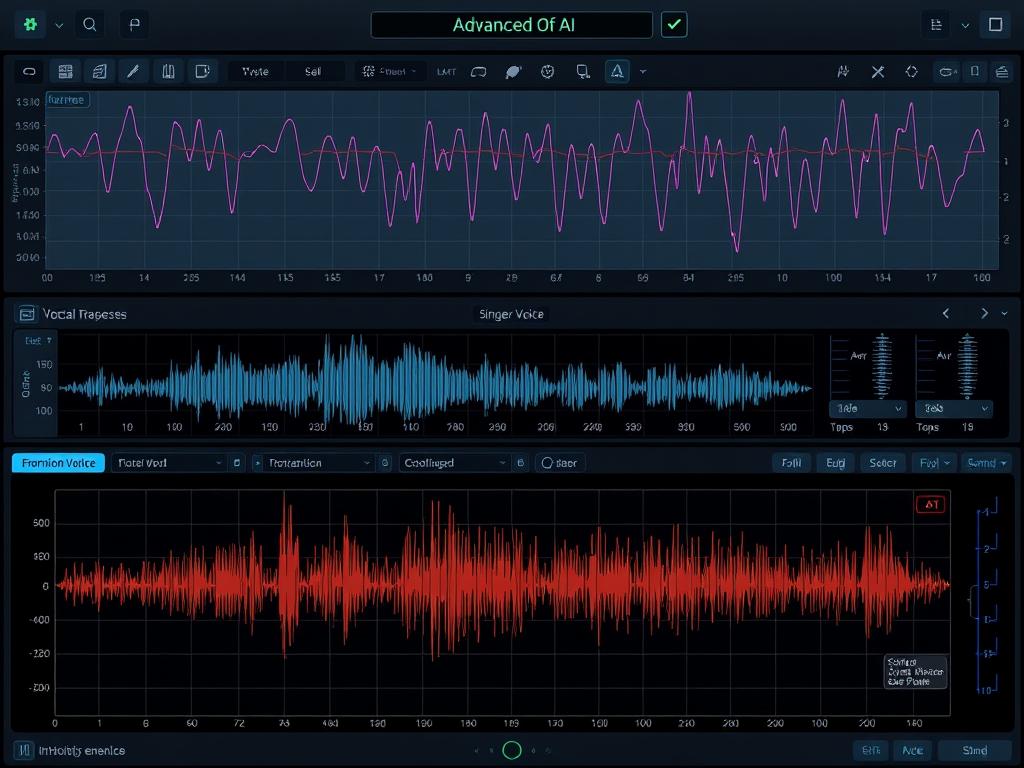Image resolution: width=1024 pixels, height=768 pixels.
Task: Expand the arrow next to the triangle tool
Action: [643, 72]
